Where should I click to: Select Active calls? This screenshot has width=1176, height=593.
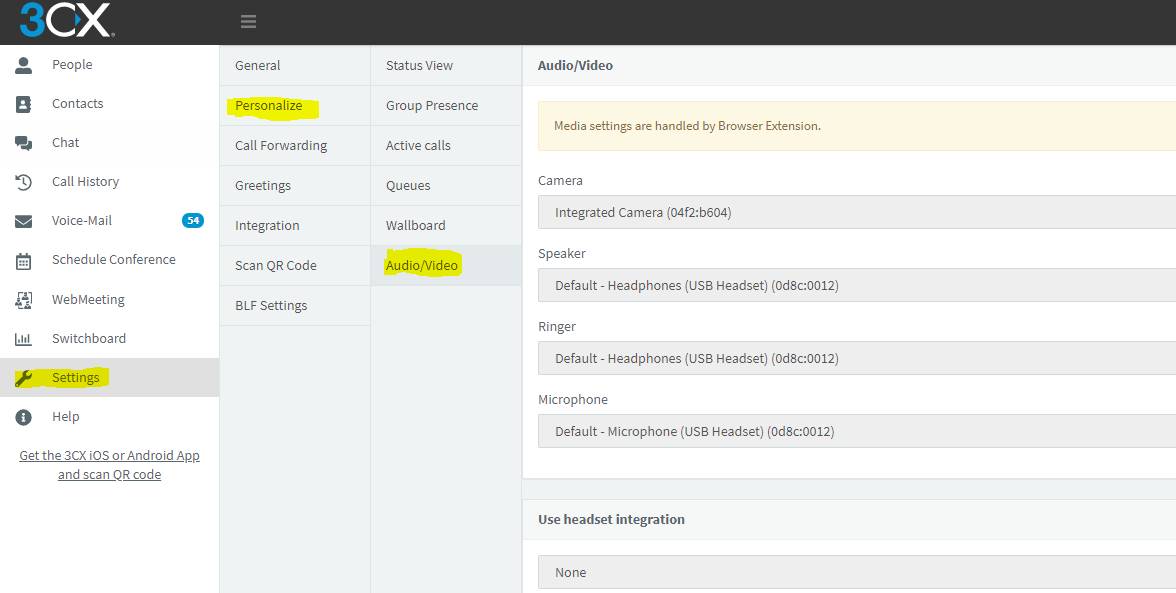click(446, 145)
